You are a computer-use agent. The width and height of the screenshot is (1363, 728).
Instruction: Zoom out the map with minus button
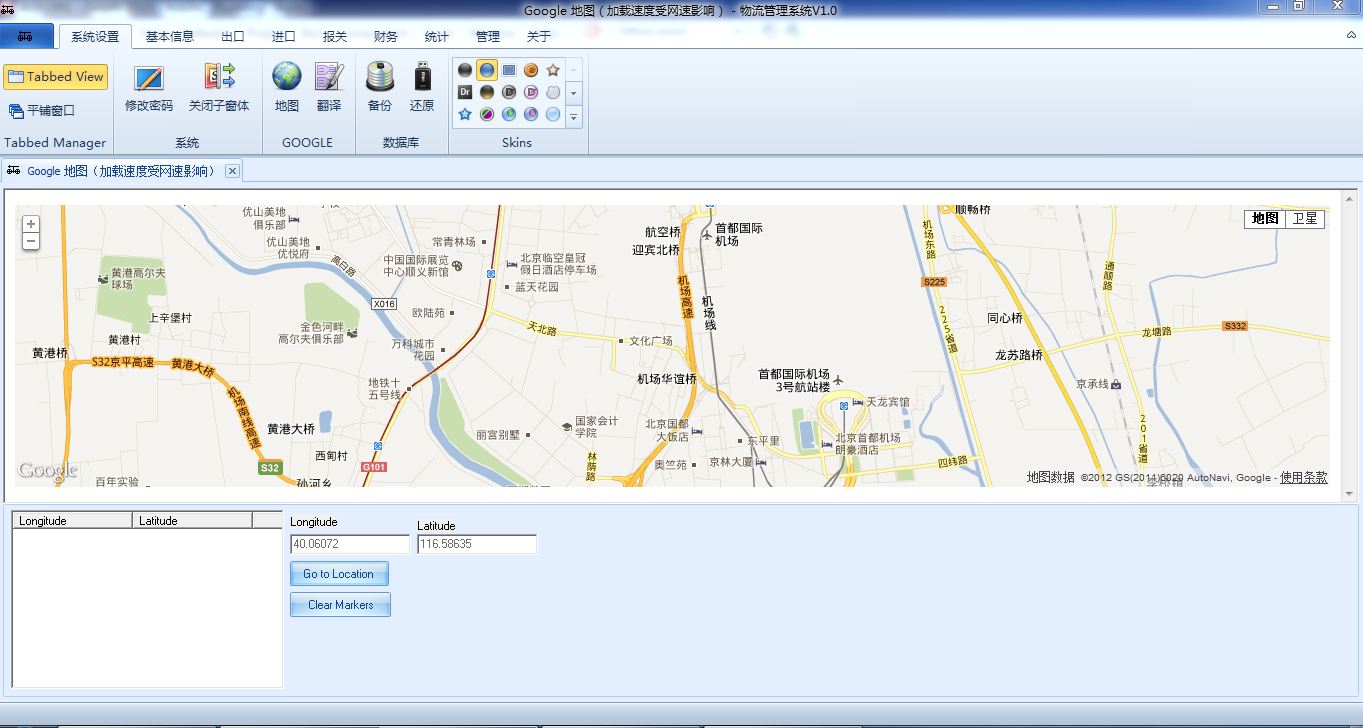[31, 241]
